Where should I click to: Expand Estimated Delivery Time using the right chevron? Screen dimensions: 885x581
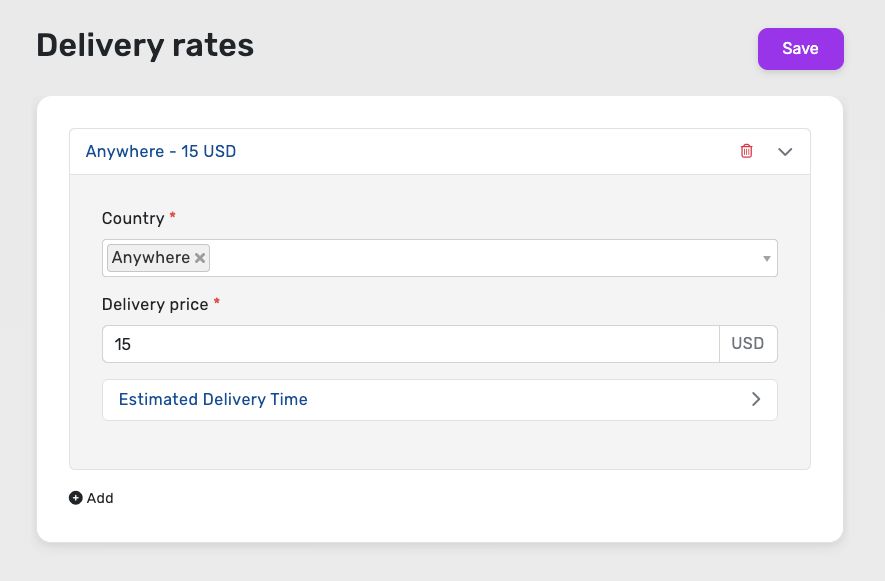point(756,399)
